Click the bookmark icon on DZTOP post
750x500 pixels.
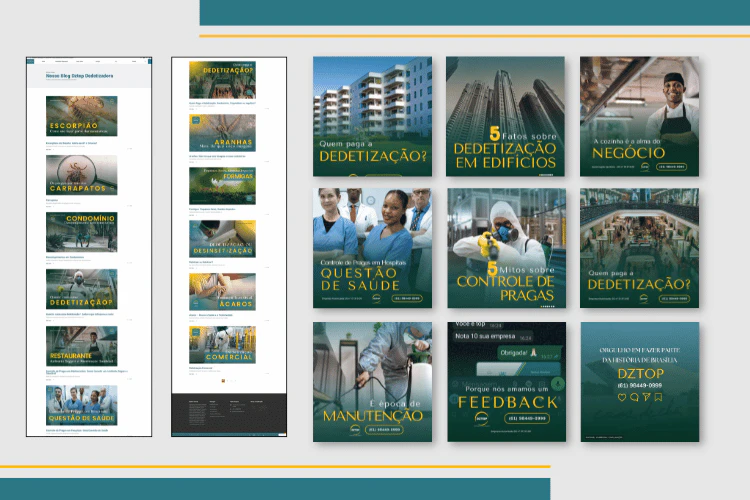pyautogui.click(x=658, y=397)
